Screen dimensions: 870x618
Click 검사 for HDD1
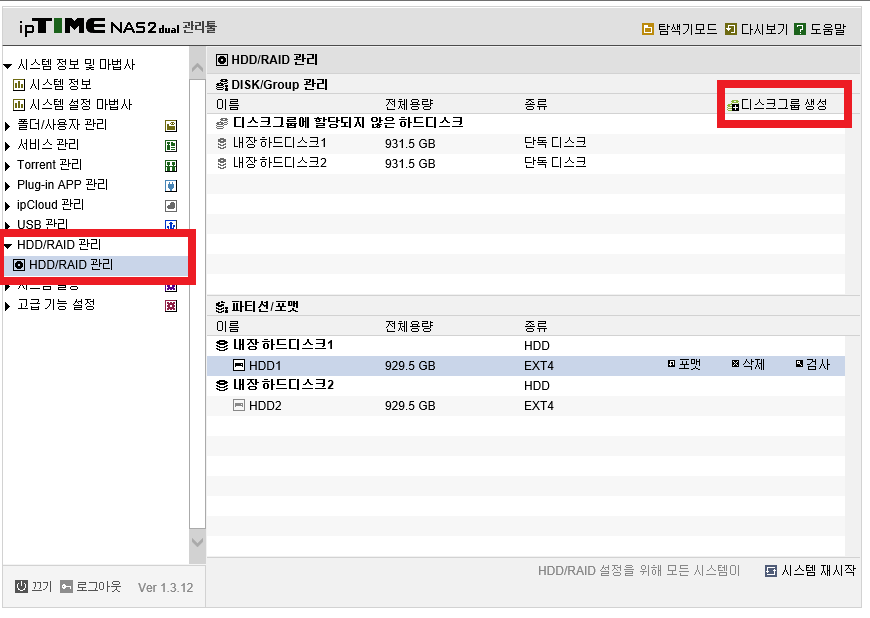(813, 364)
